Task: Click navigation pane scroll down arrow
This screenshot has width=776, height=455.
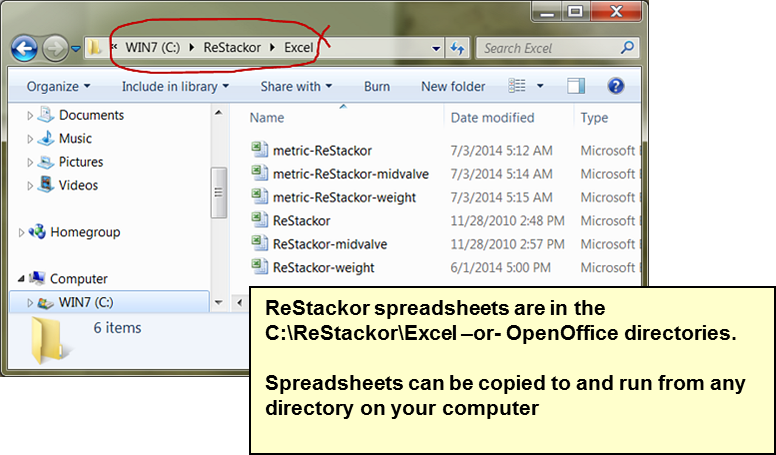Action: [218, 302]
